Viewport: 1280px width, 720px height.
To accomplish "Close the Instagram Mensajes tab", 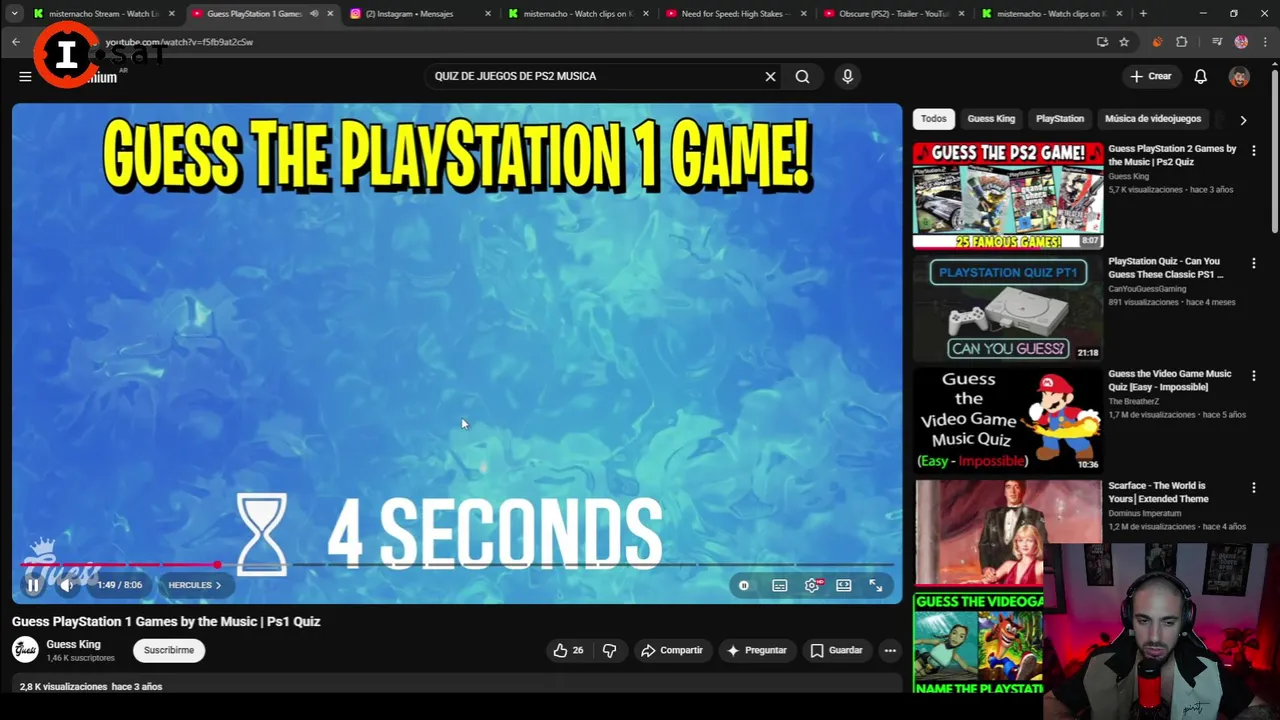I will [488, 14].
